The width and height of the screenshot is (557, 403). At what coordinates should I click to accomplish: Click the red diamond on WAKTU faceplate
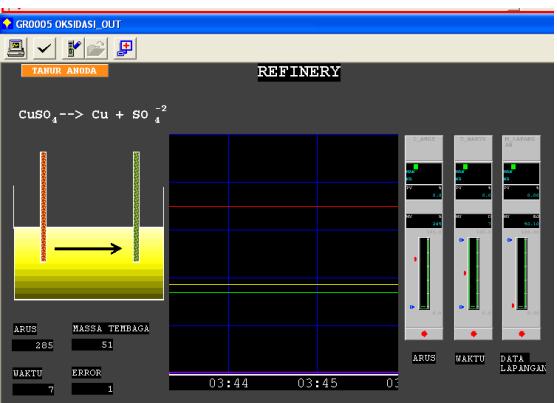pos(474,334)
